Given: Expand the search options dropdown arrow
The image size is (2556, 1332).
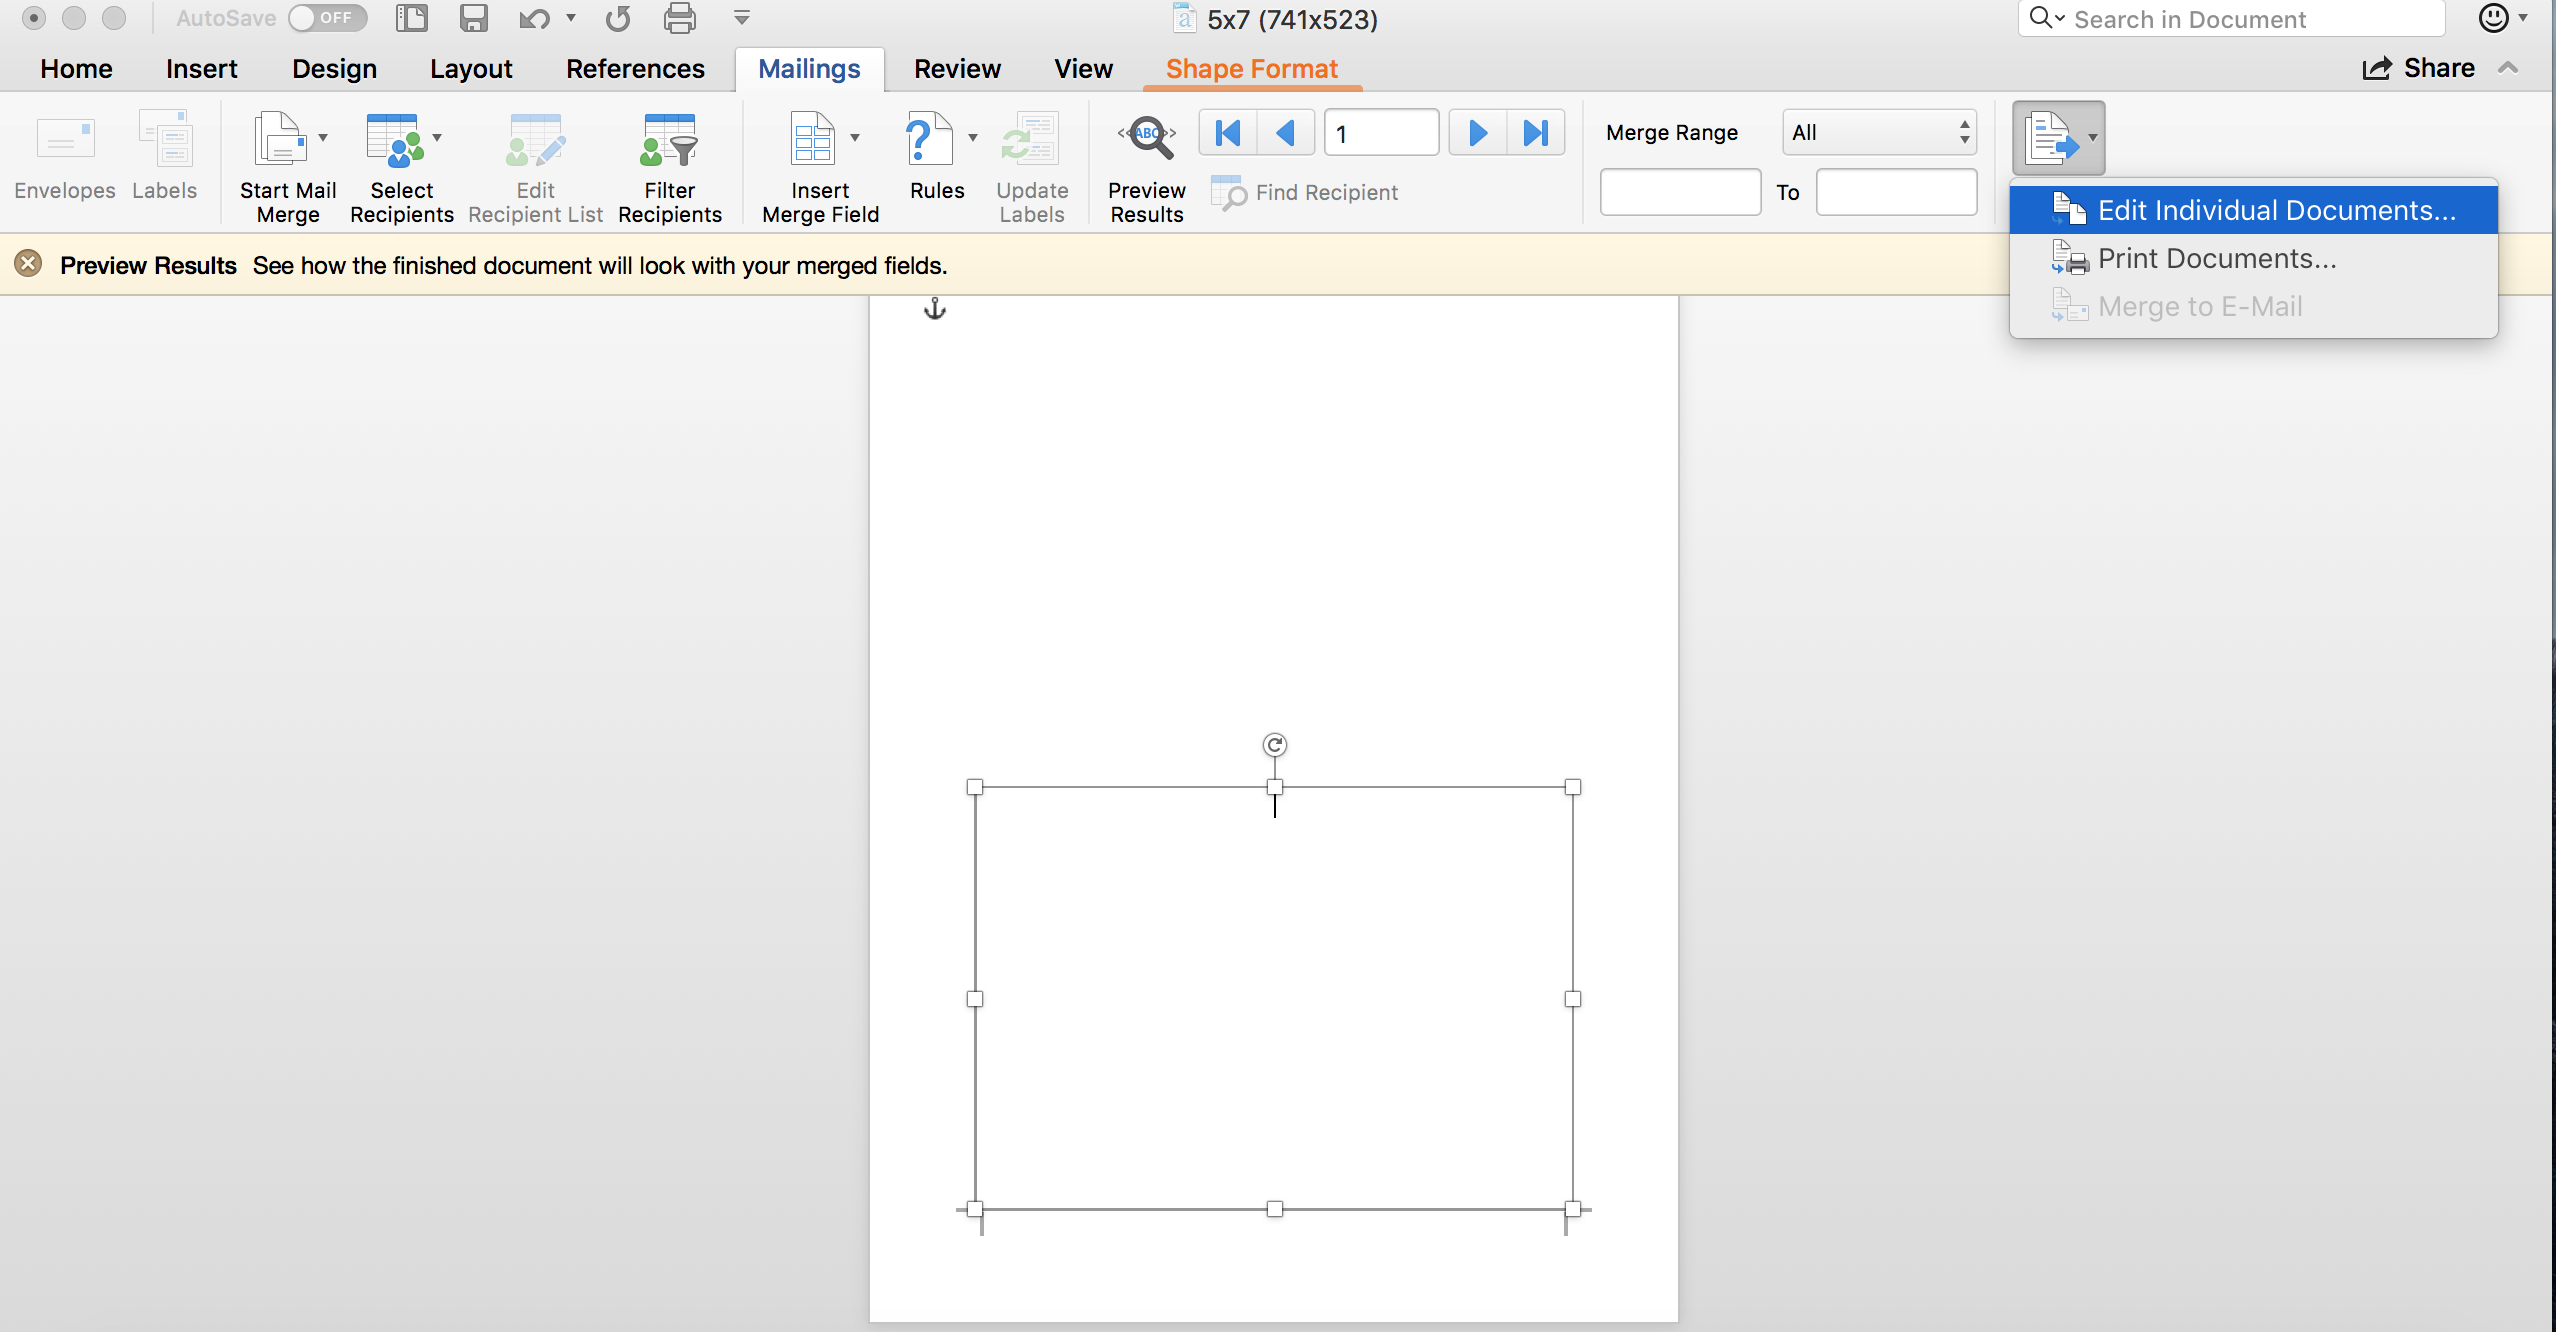Looking at the screenshot, I should 2060,18.
